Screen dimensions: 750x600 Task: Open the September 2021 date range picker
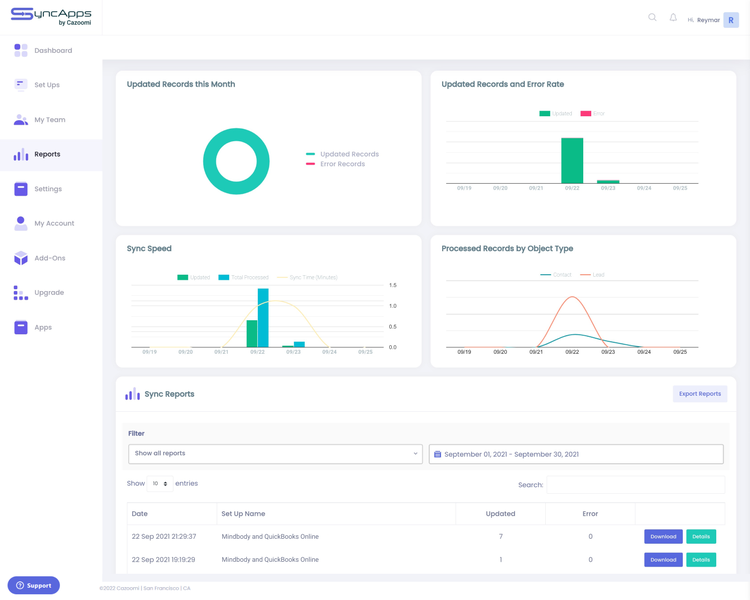click(576, 454)
